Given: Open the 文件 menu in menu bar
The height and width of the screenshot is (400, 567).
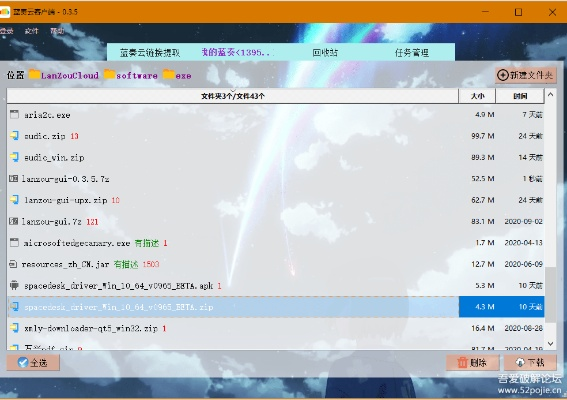Looking at the screenshot, I should point(31,31).
